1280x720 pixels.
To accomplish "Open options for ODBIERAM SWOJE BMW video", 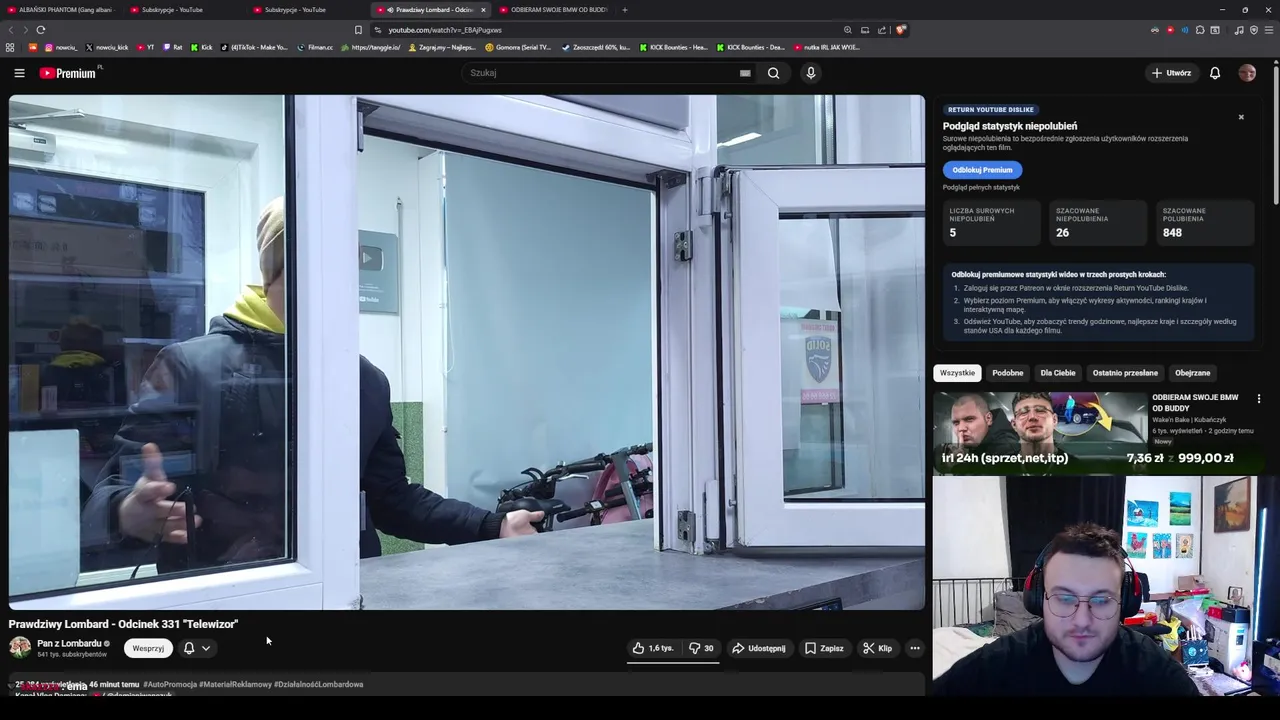I will point(1259,399).
